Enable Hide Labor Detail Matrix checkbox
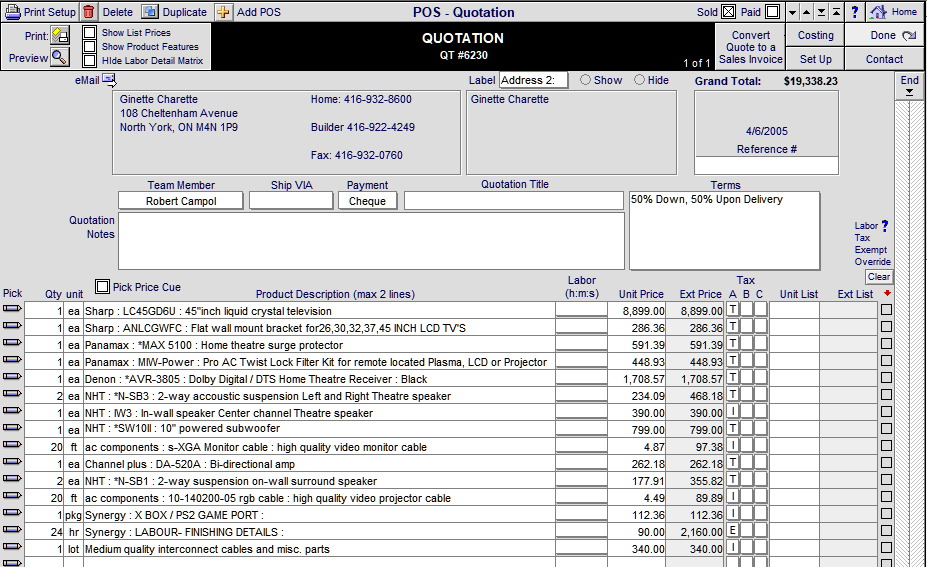This screenshot has width=927, height=567. pos(89,60)
